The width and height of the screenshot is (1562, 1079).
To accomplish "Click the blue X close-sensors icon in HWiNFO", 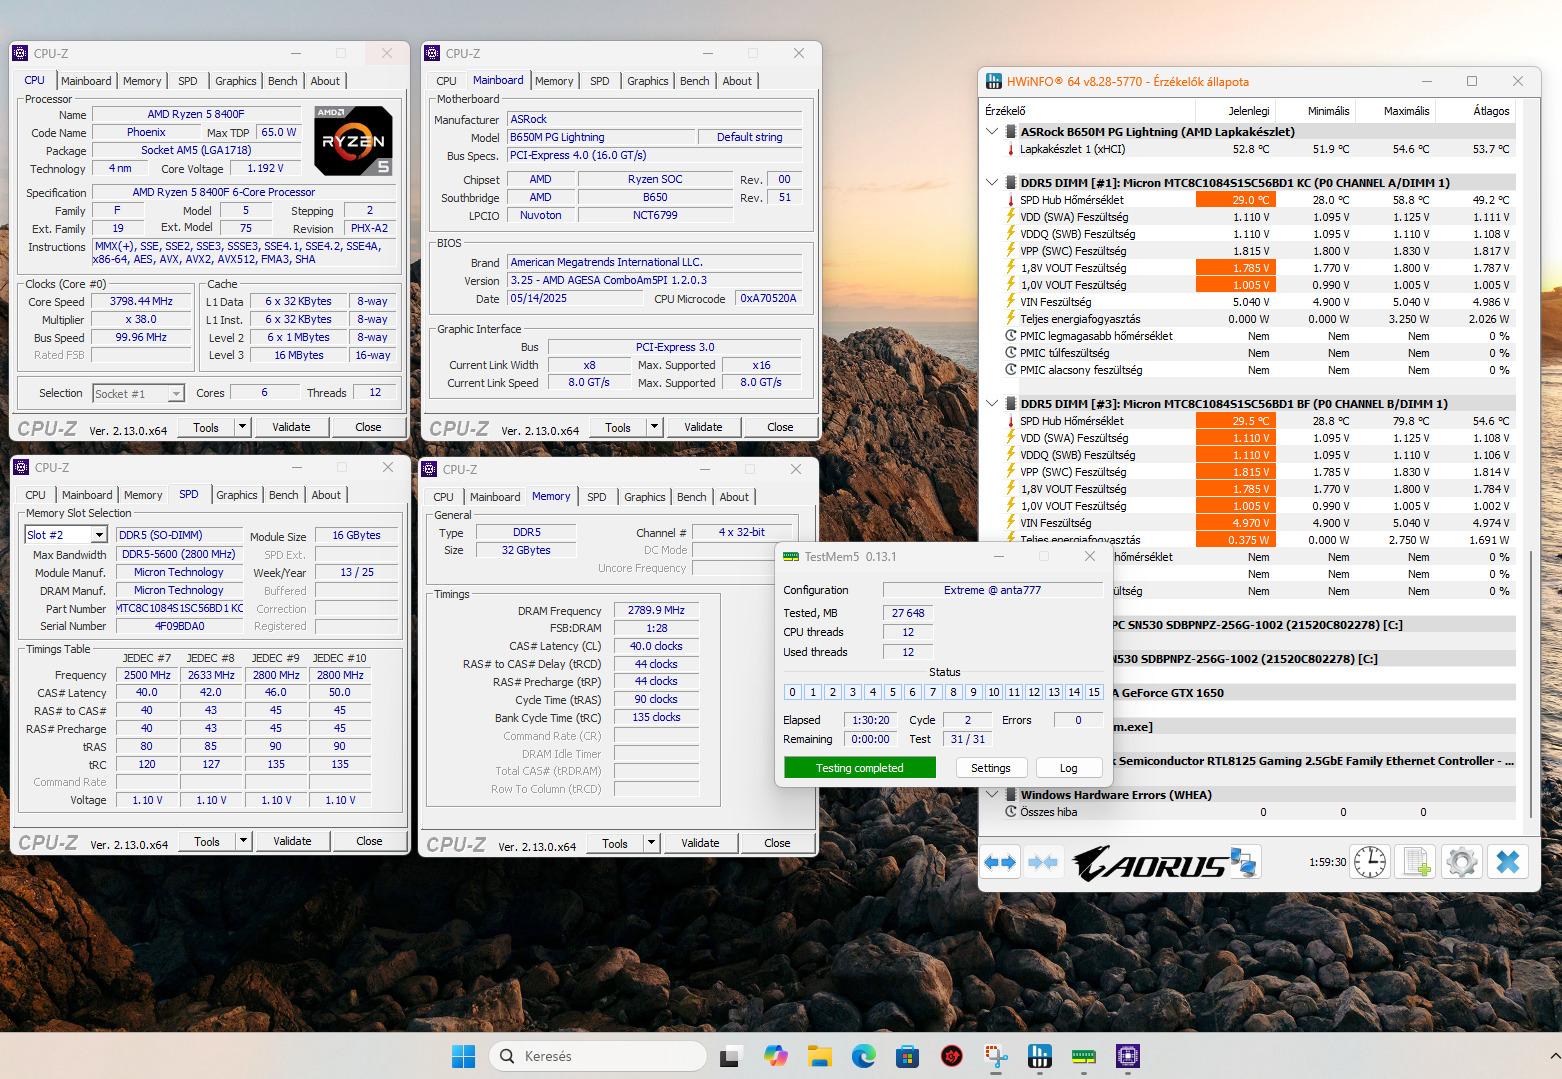I will click(x=1508, y=861).
